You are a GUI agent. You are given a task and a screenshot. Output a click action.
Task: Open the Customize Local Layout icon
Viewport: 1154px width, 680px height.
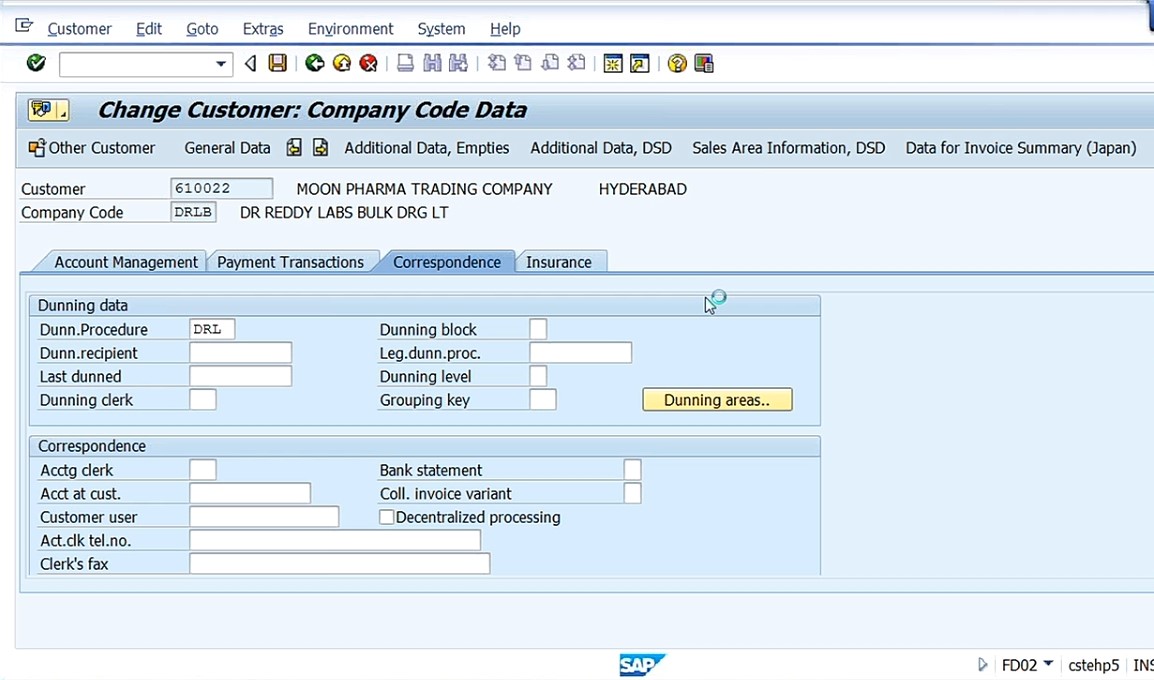coord(704,63)
